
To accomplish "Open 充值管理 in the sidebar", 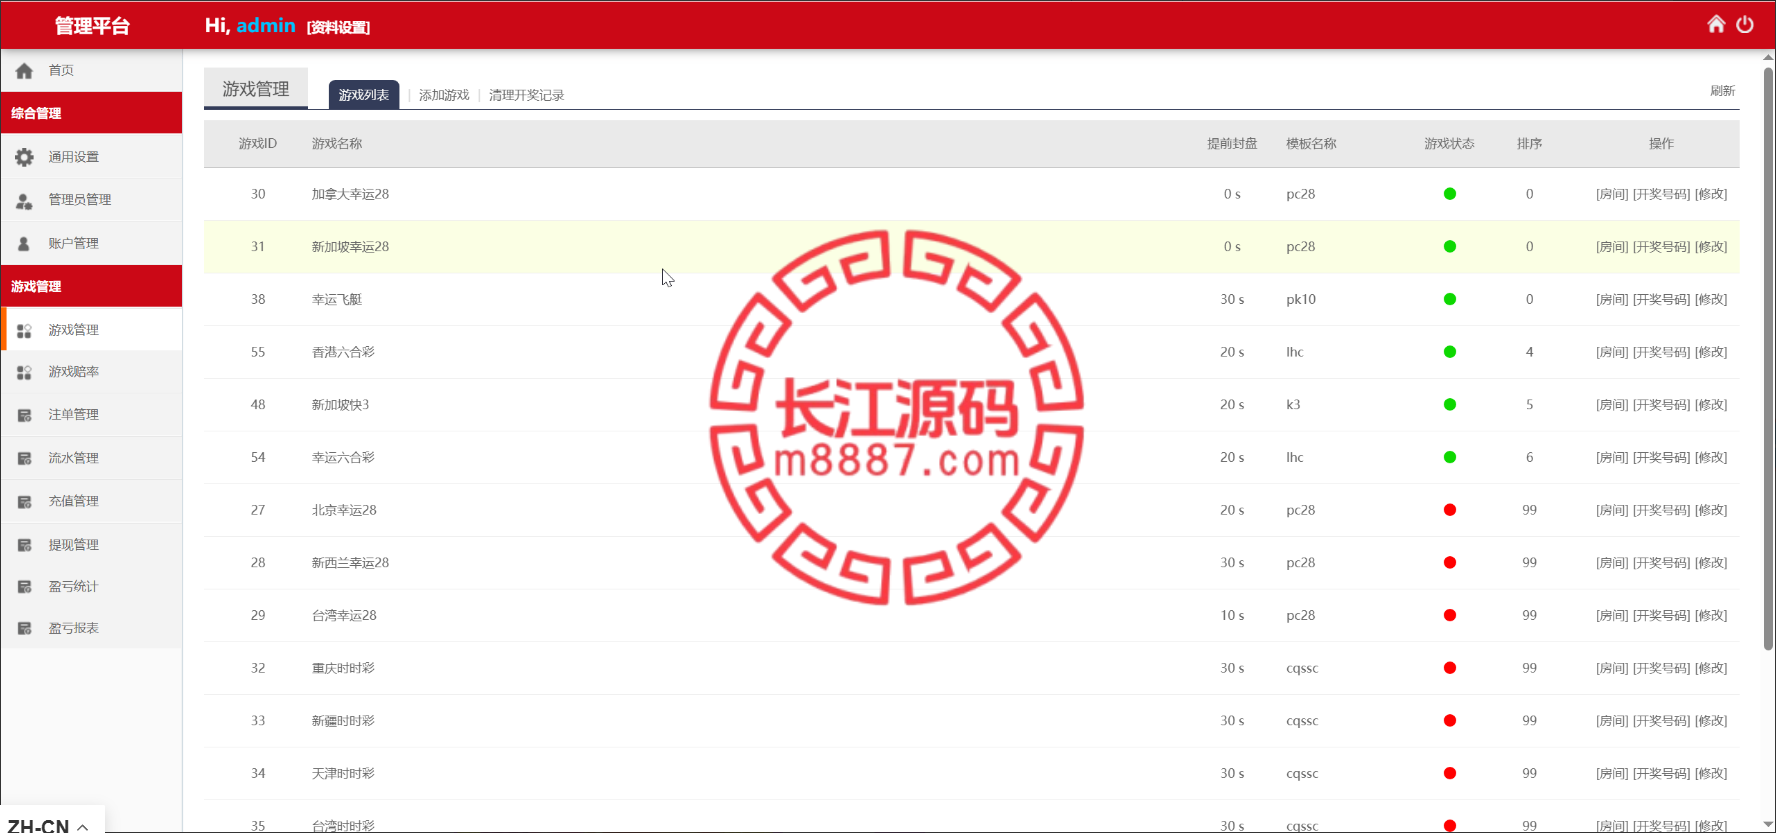I will coord(91,501).
